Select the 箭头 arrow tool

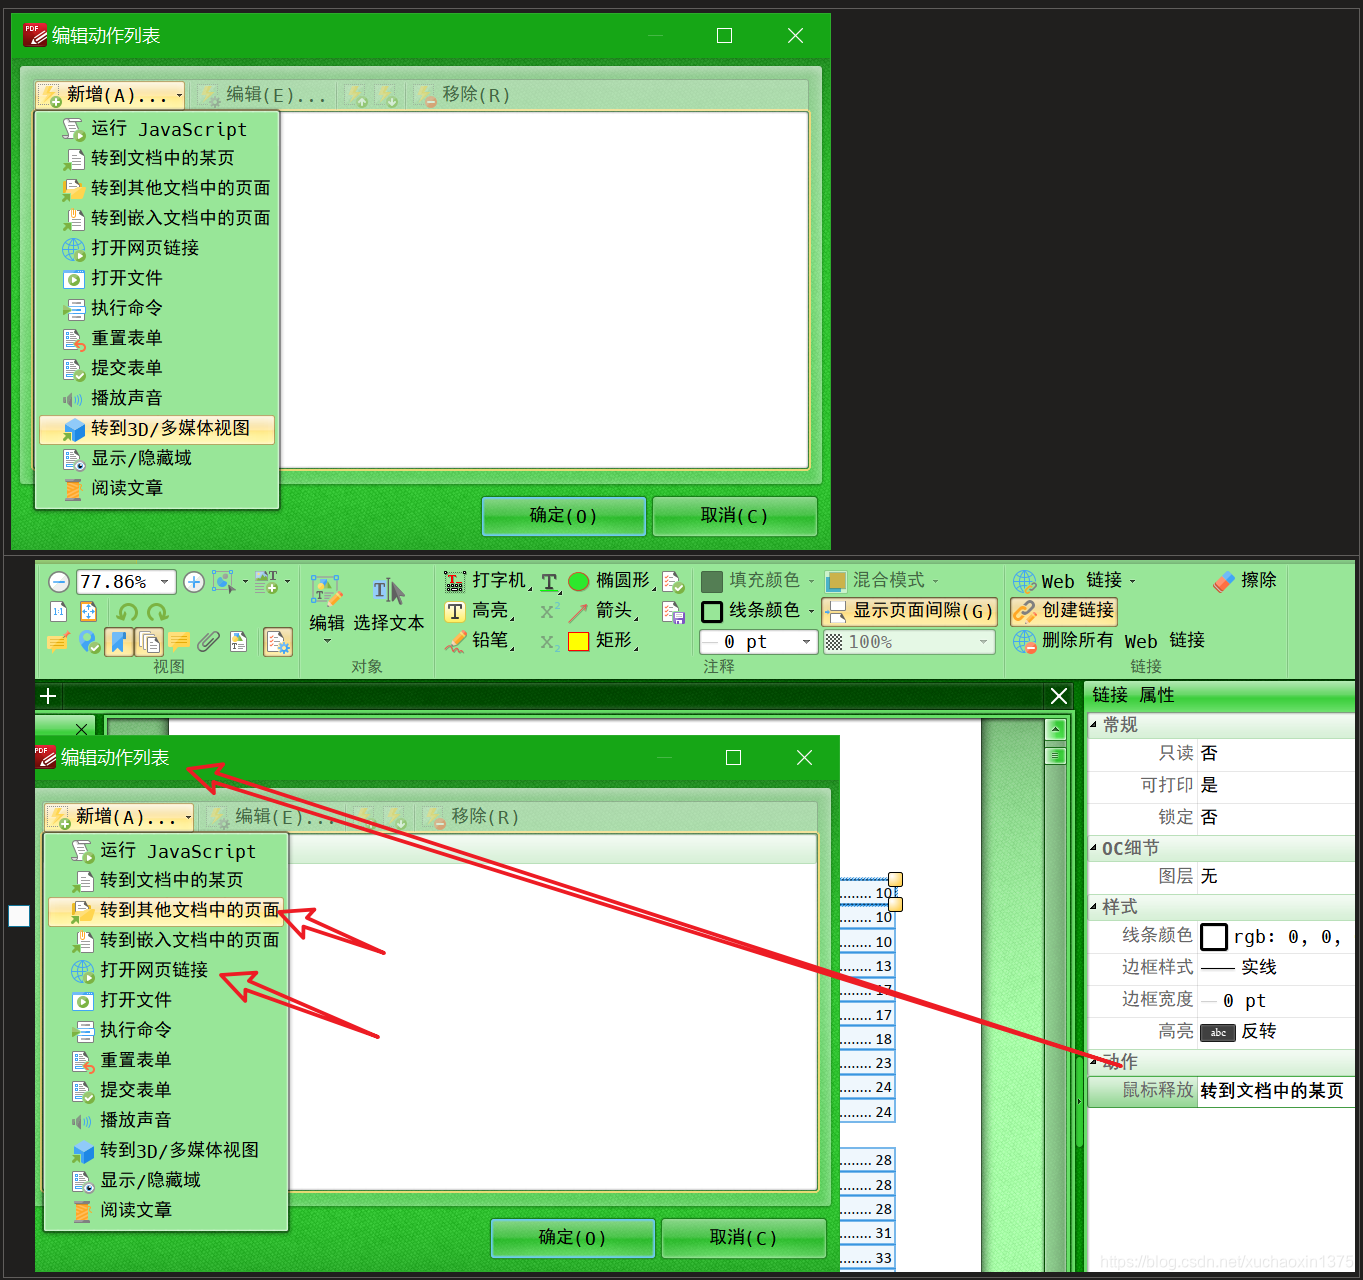click(603, 611)
